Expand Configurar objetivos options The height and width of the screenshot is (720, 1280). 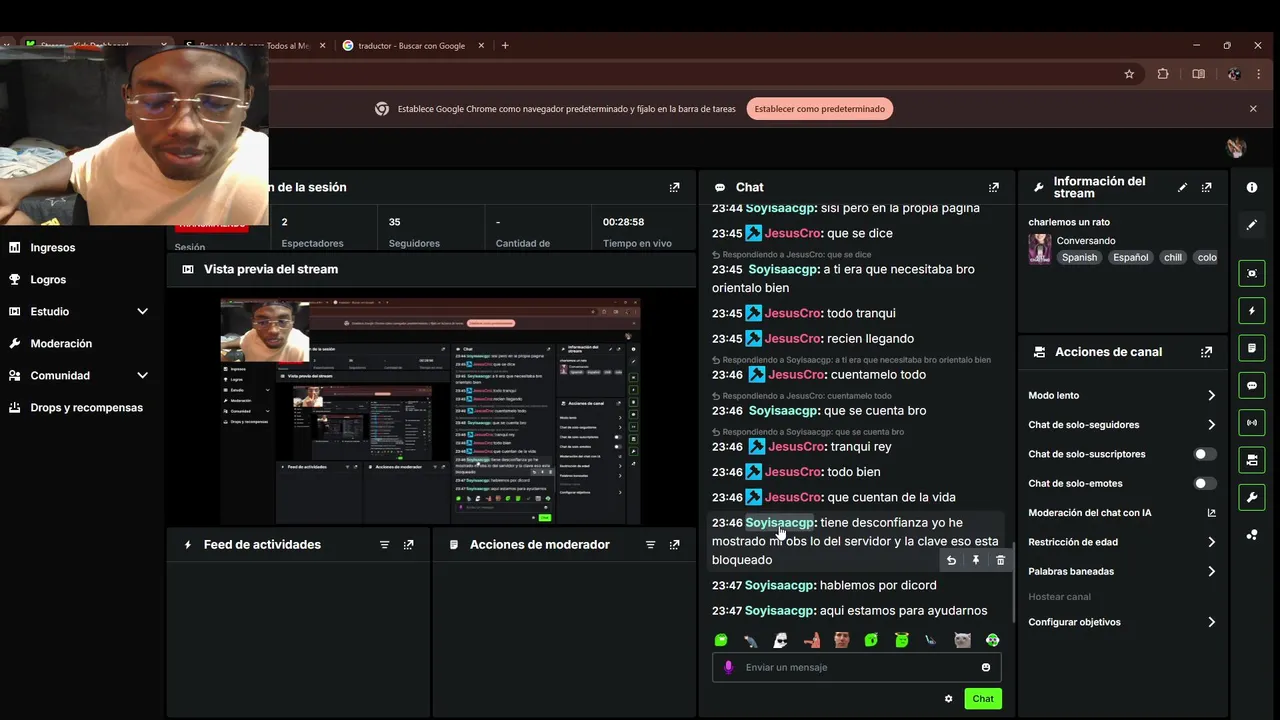click(x=1211, y=622)
